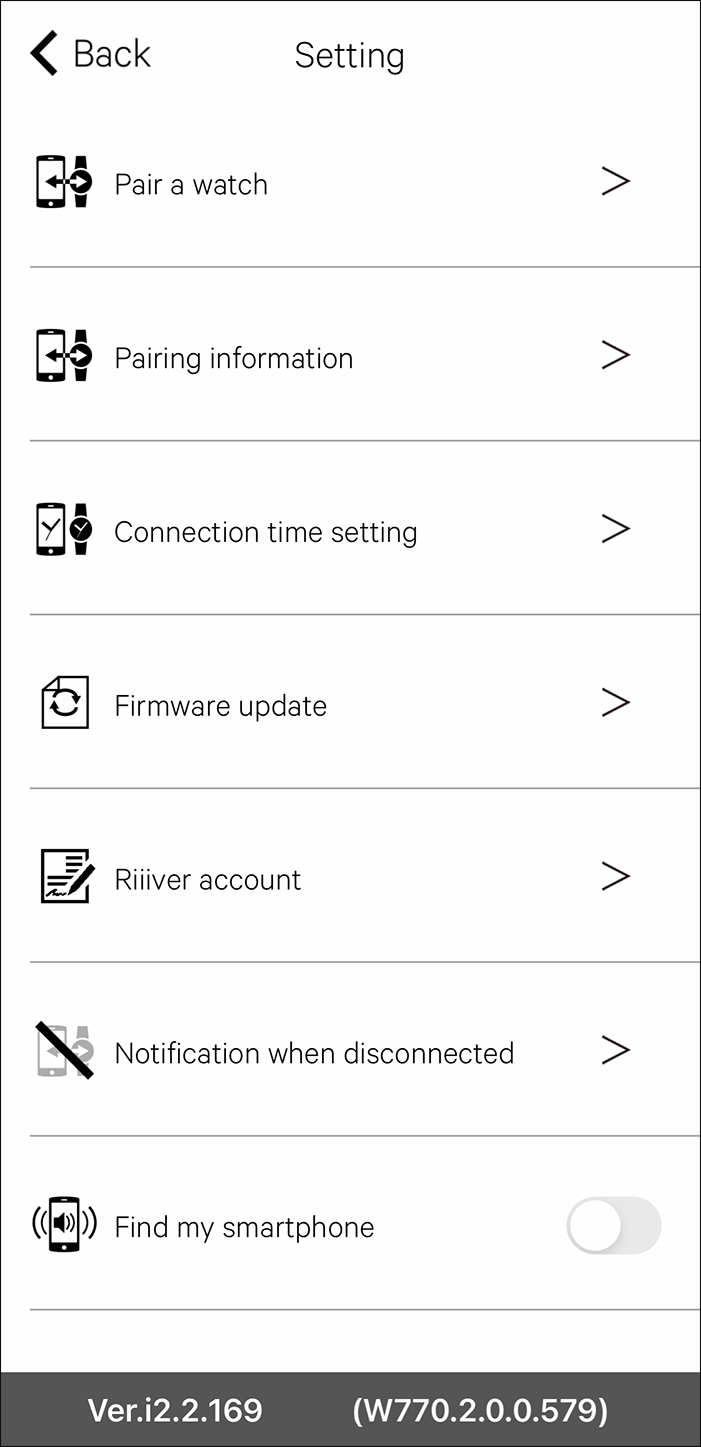Image resolution: width=701 pixels, height=1447 pixels.
Task: Expand Pairing information via right chevron
Action: [x=615, y=355]
